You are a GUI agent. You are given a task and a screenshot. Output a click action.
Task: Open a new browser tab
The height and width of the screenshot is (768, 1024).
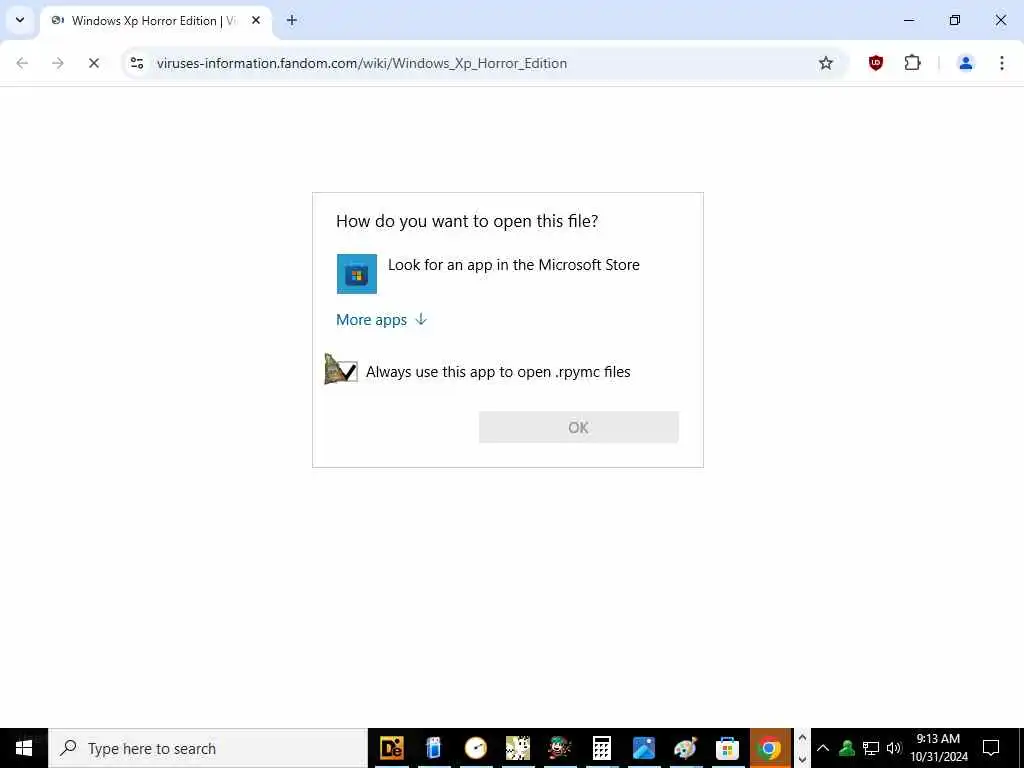pos(292,20)
